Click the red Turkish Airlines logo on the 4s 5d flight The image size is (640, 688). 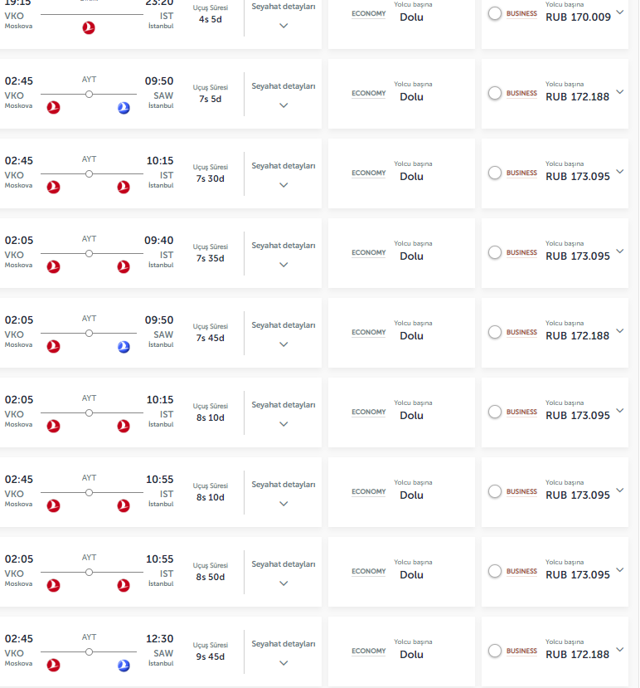89,28
